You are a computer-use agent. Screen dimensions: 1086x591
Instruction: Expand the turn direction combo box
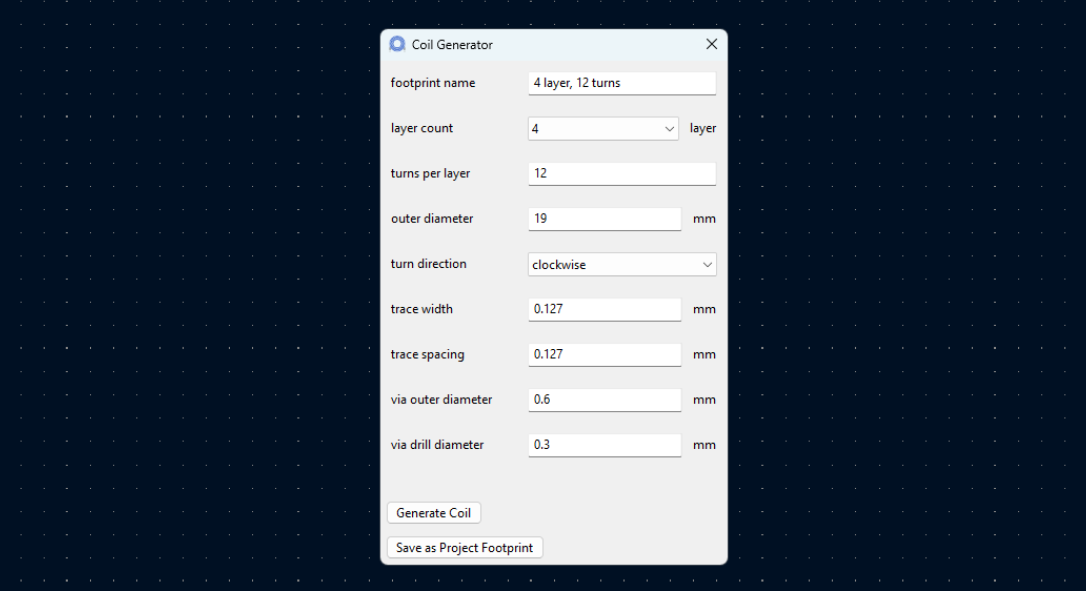pyautogui.click(x=622, y=265)
